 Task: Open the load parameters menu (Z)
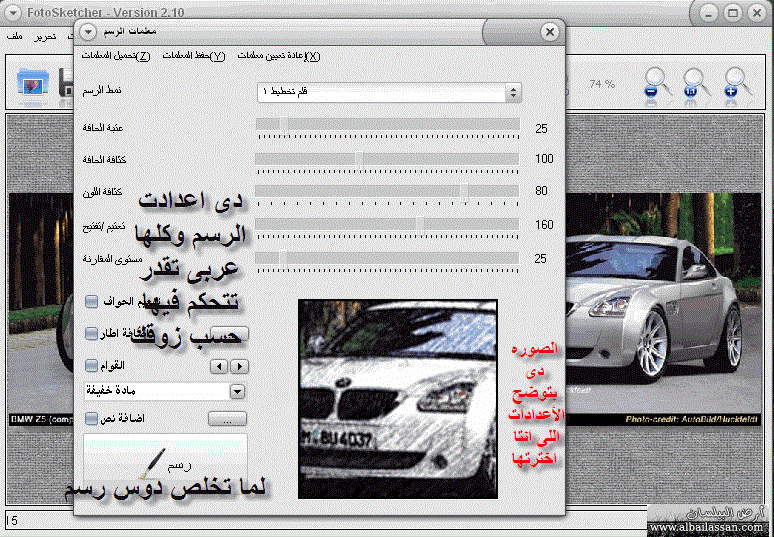[115, 56]
